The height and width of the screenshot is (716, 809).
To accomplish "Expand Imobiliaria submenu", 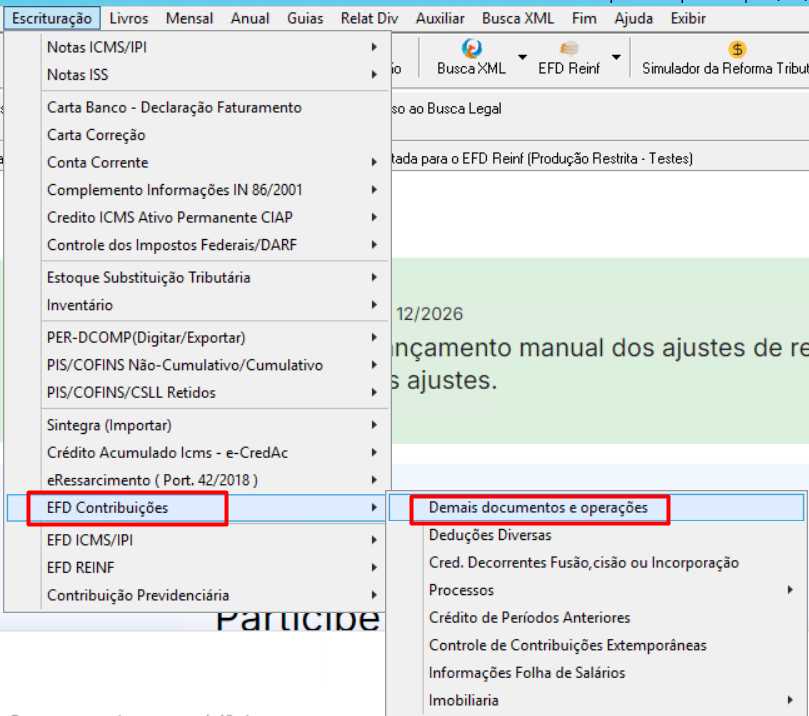I will [x=596, y=700].
